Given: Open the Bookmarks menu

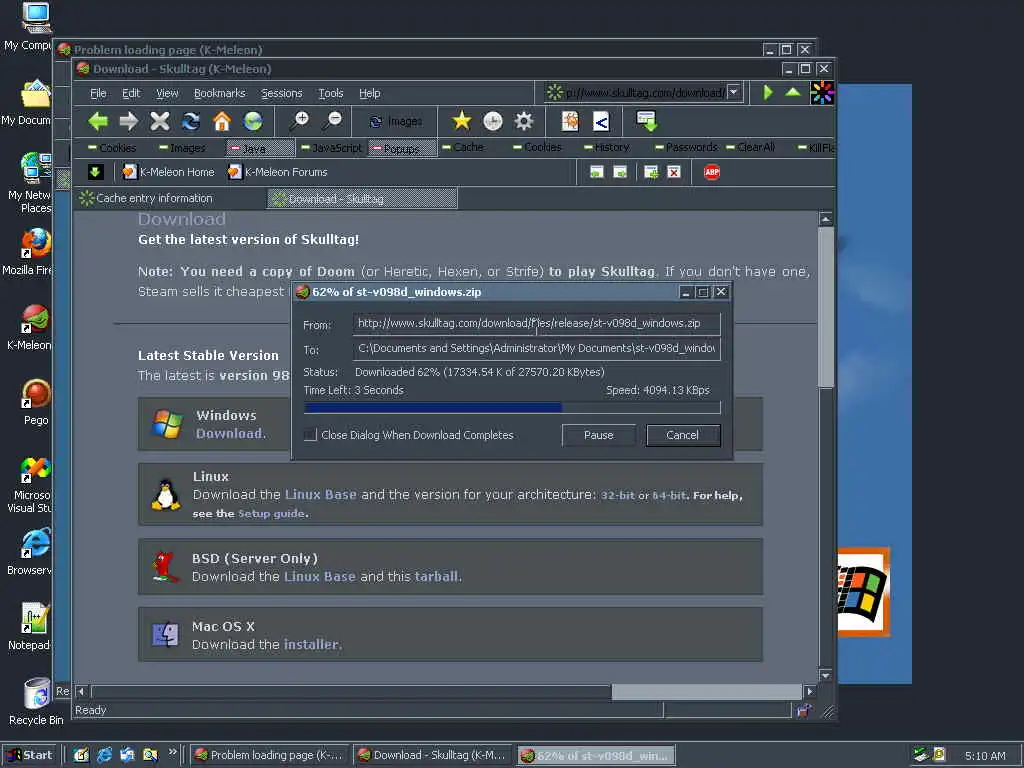Looking at the screenshot, I should tap(219, 93).
